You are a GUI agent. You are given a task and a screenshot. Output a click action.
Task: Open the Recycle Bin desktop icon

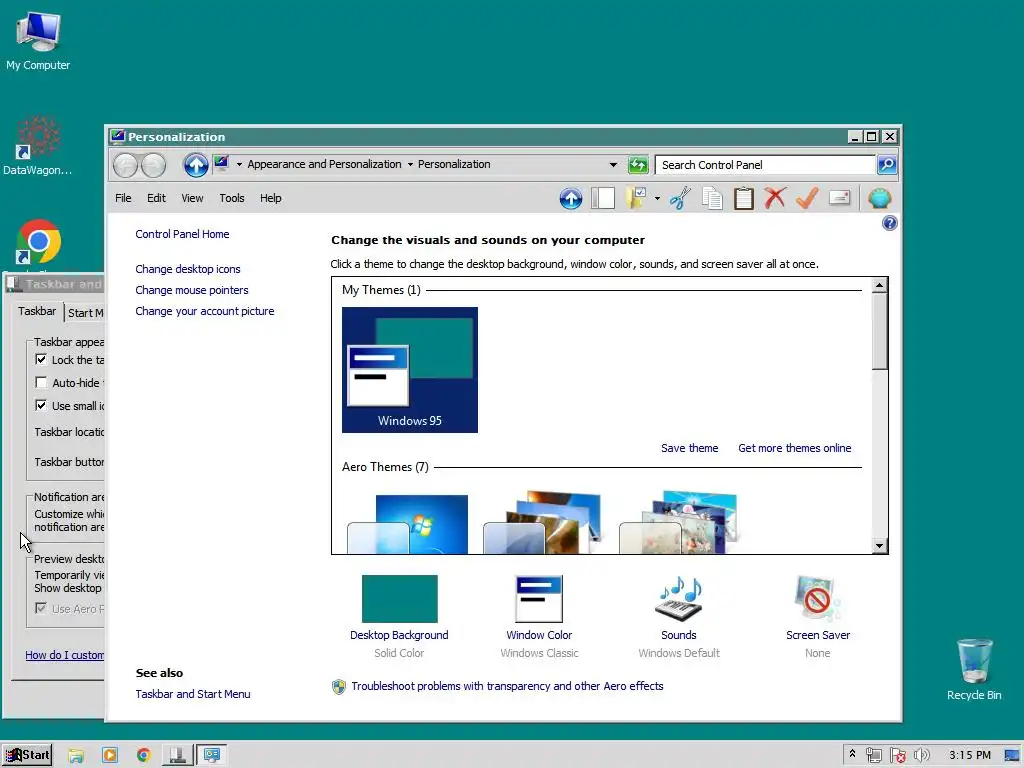[x=974, y=662]
